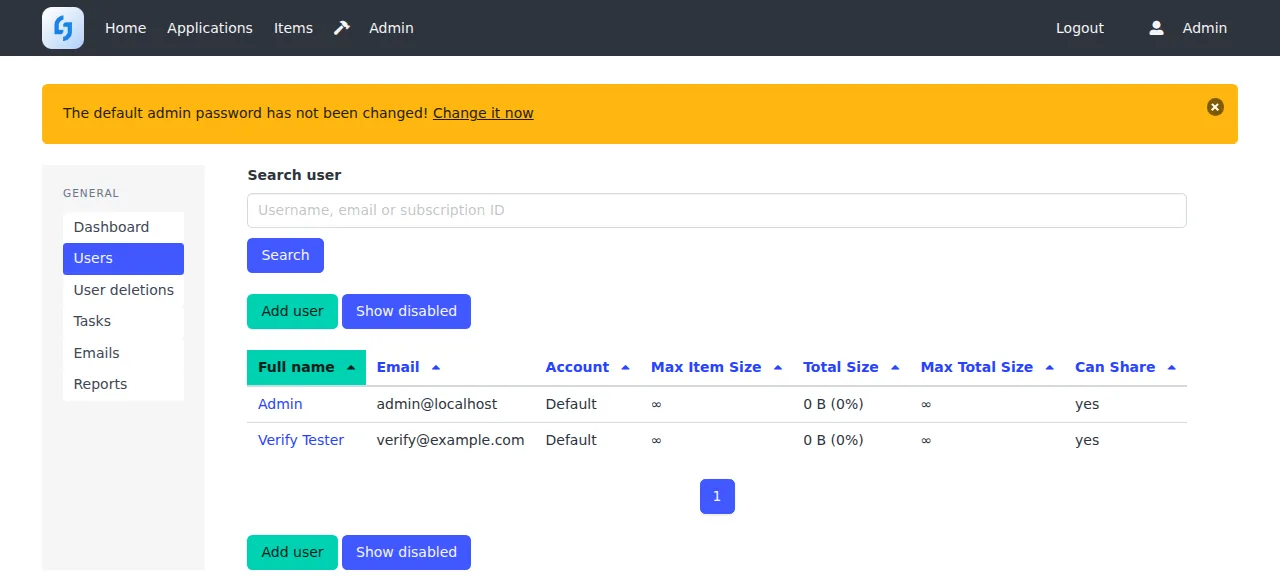Image resolution: width=1280 pixels, height=577 pixels.
Task: Click the user profile icon in navbar
Action: pos(1156,28)
